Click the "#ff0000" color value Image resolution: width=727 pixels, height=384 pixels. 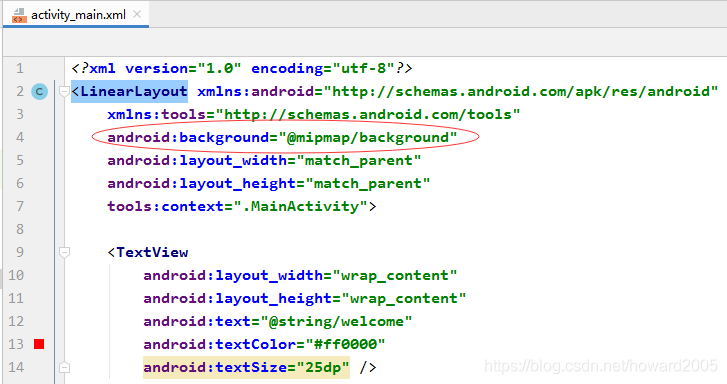pyautogui.click(x=345, y=344)
